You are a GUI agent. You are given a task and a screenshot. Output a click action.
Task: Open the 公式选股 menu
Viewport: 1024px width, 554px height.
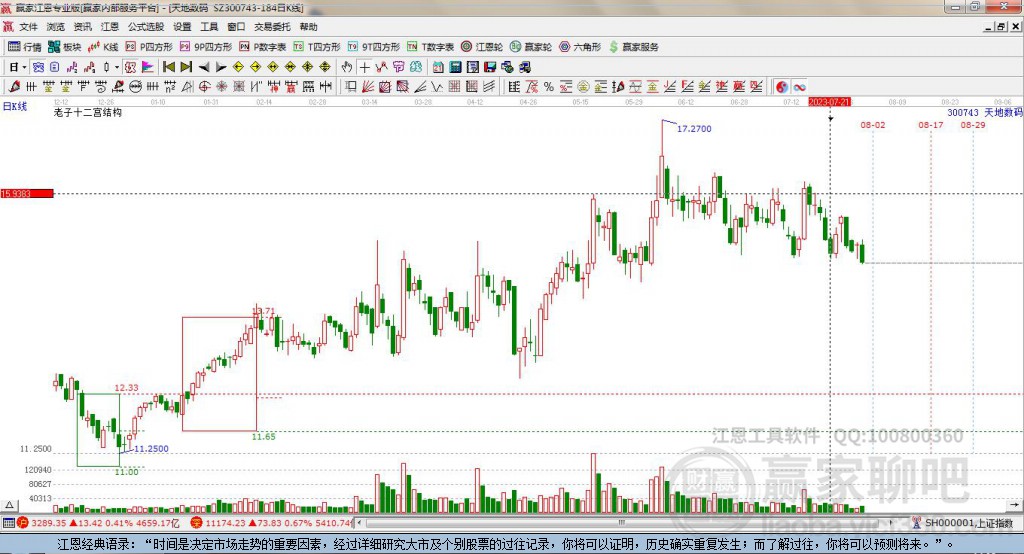click(146, 27)
